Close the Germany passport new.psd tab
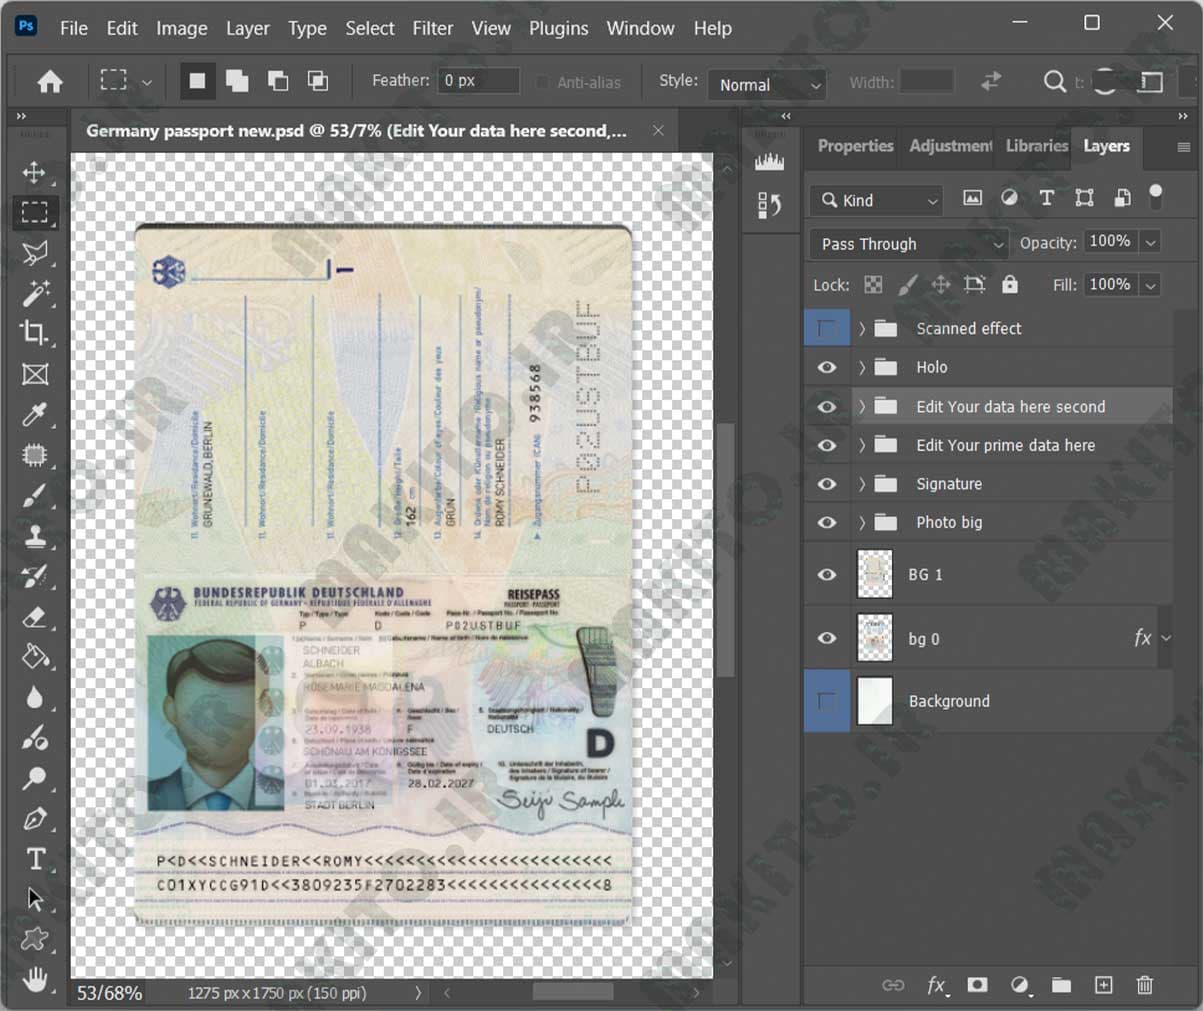 pyautogui.click(x=658, y=130)
